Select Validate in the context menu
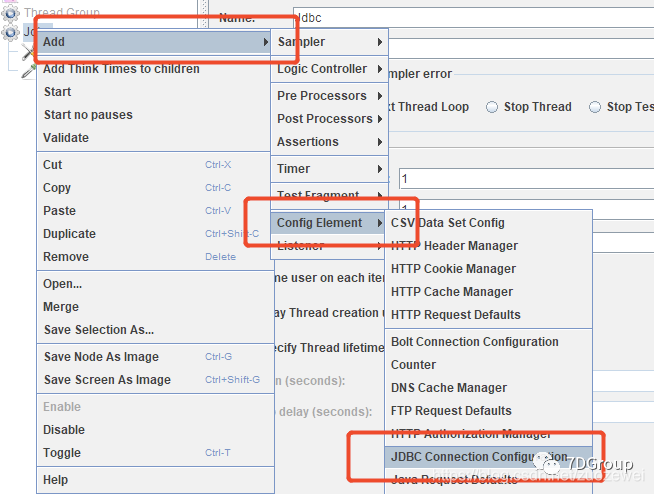The width and height of the screenshot is (654, 494). tap(153, 138)
